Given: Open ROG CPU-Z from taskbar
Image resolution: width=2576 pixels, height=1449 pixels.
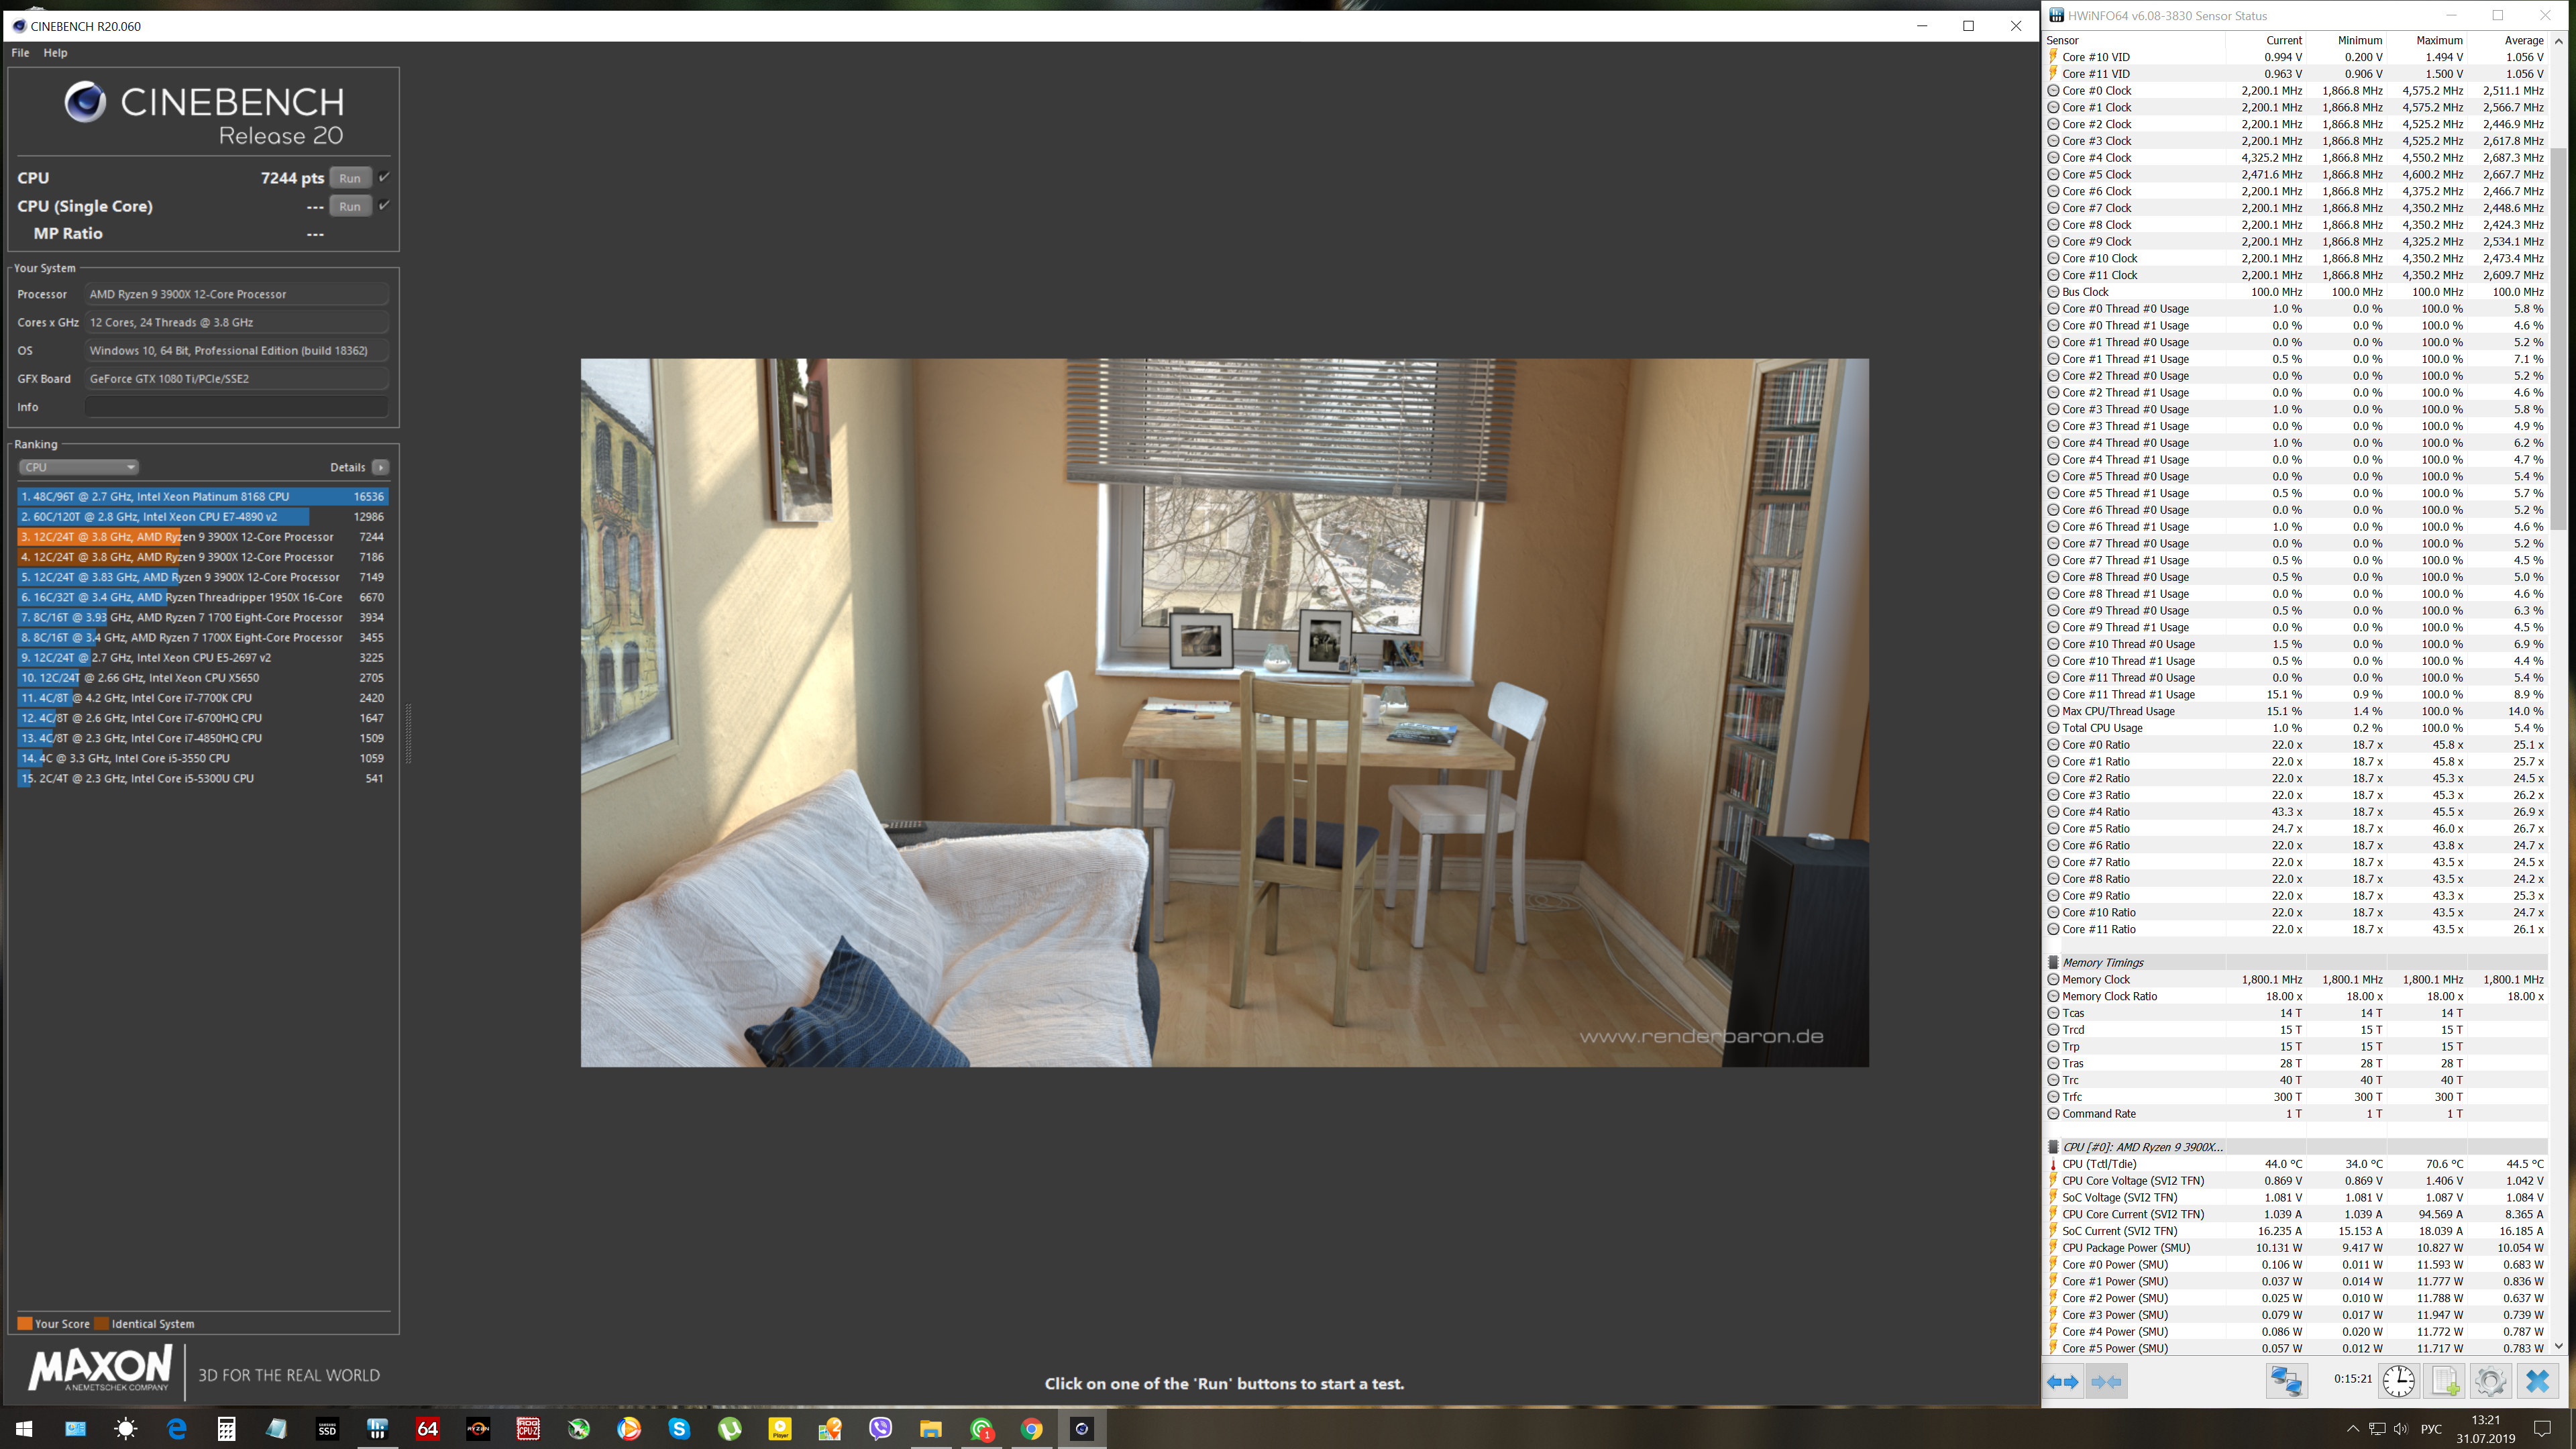Looking at the screenshot, I should (x=528, y=1428).
